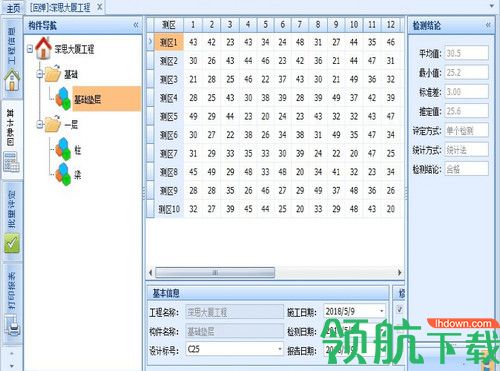Click the 评定方式 field
This screenshot has width=500, height=371.
pyautogui.click(x=467, y=130)
